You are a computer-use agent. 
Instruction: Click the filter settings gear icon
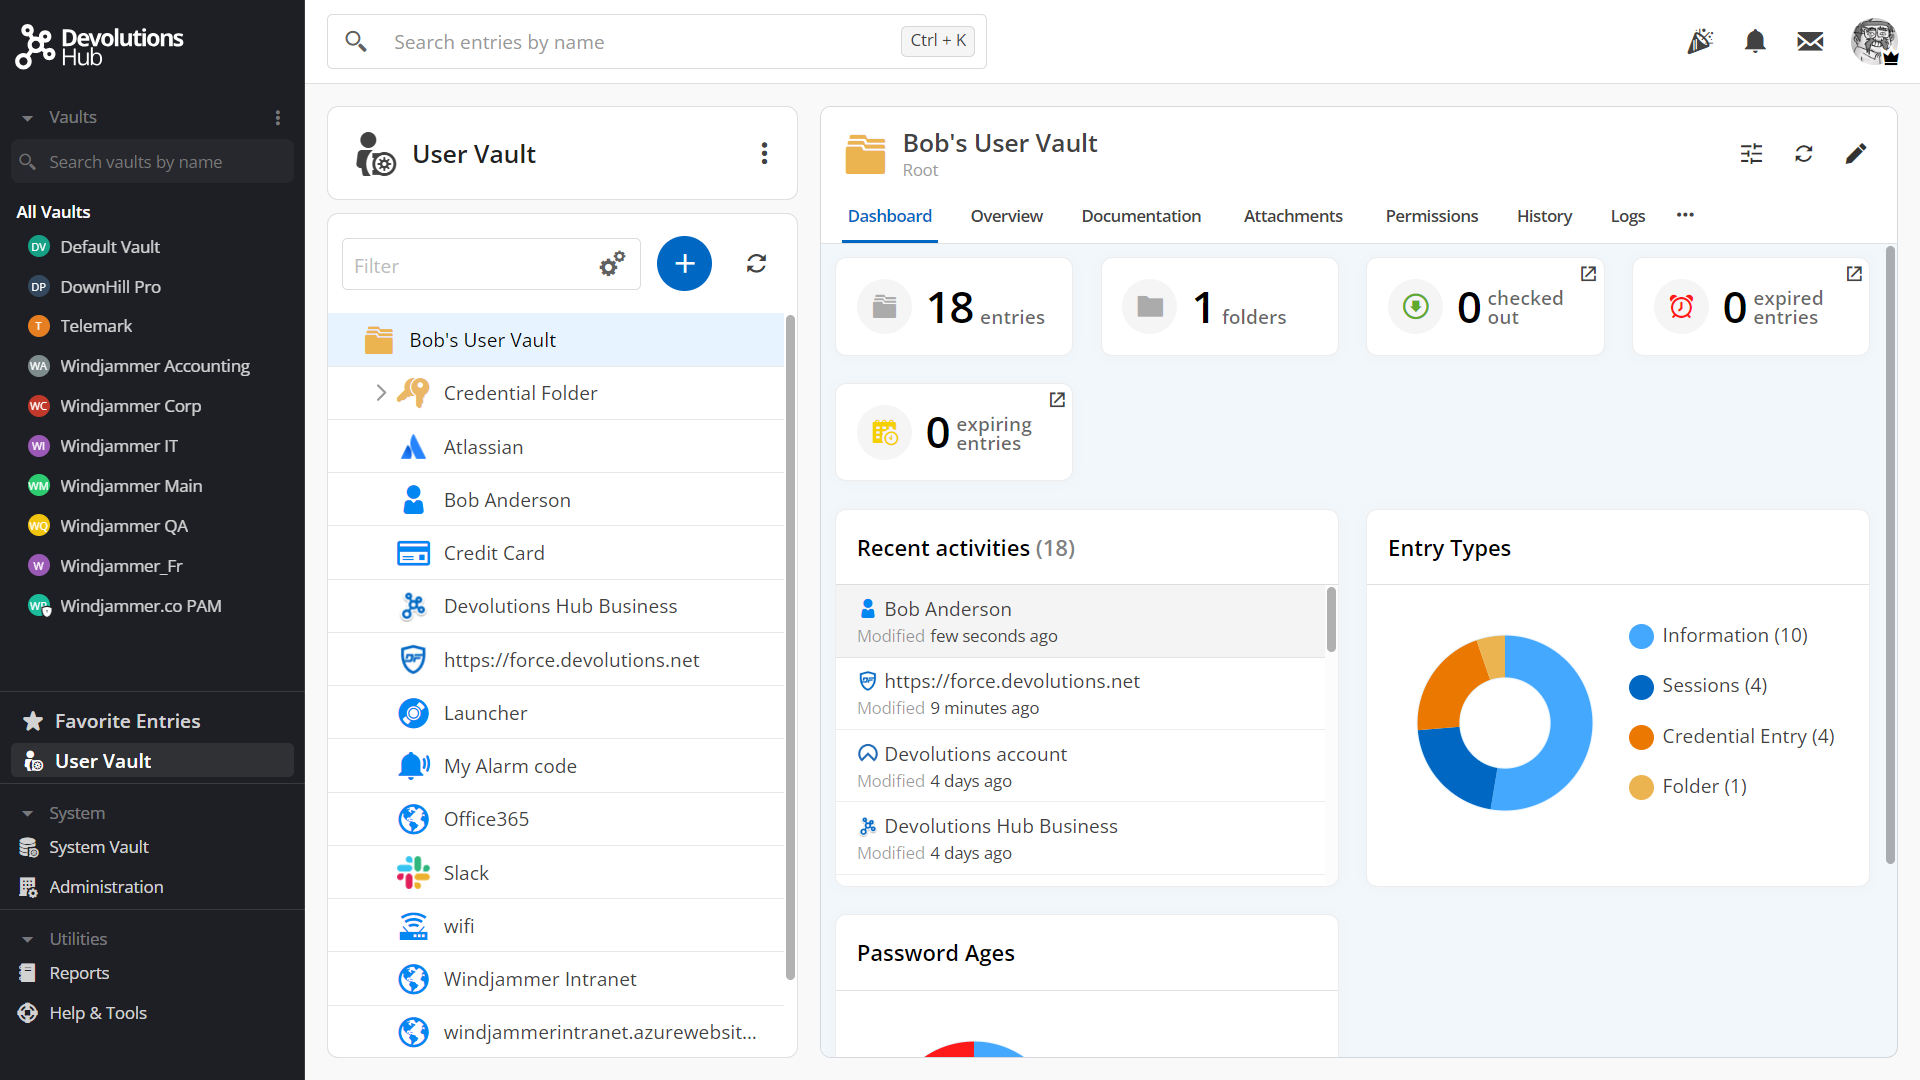(x=612, y=264)
